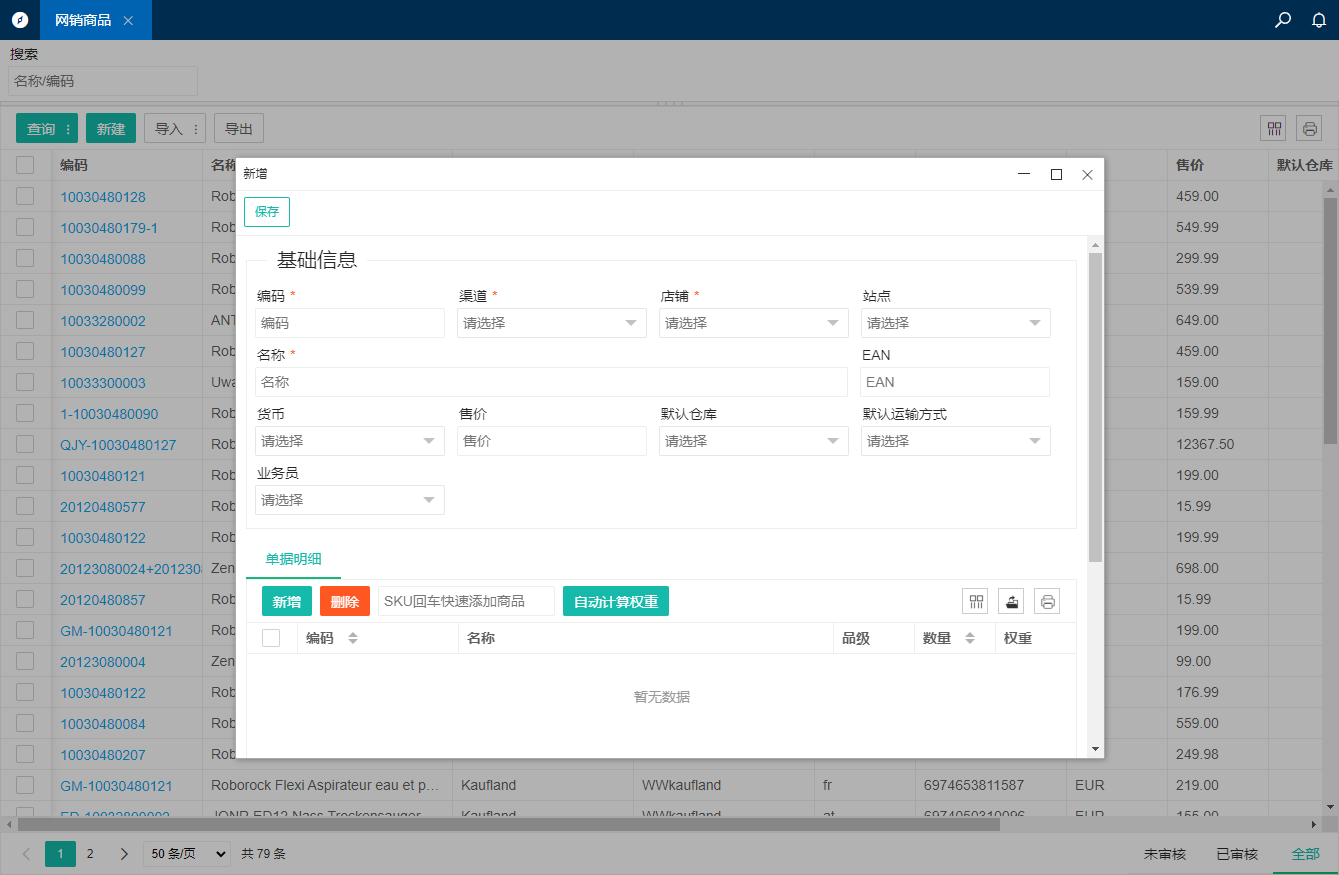Click the 自动计算权重 button

(615, 601)
